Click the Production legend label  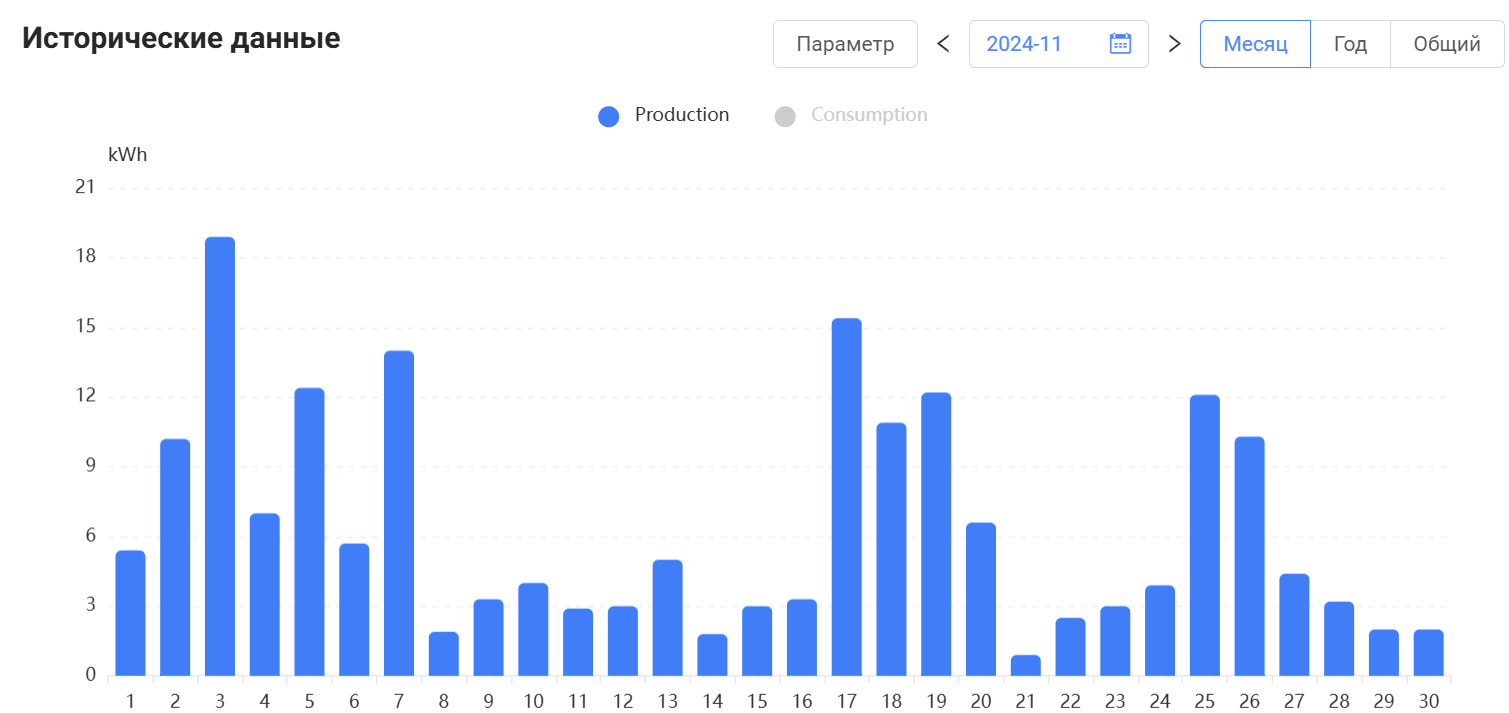pyautogui.click(x=682, y=115)
